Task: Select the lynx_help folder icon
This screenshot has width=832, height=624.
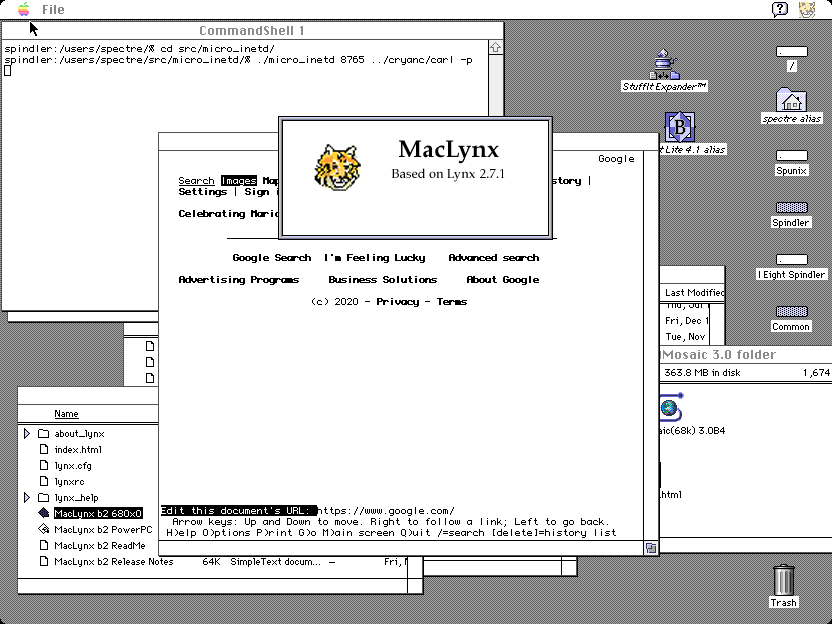Action: coord(44,497)
